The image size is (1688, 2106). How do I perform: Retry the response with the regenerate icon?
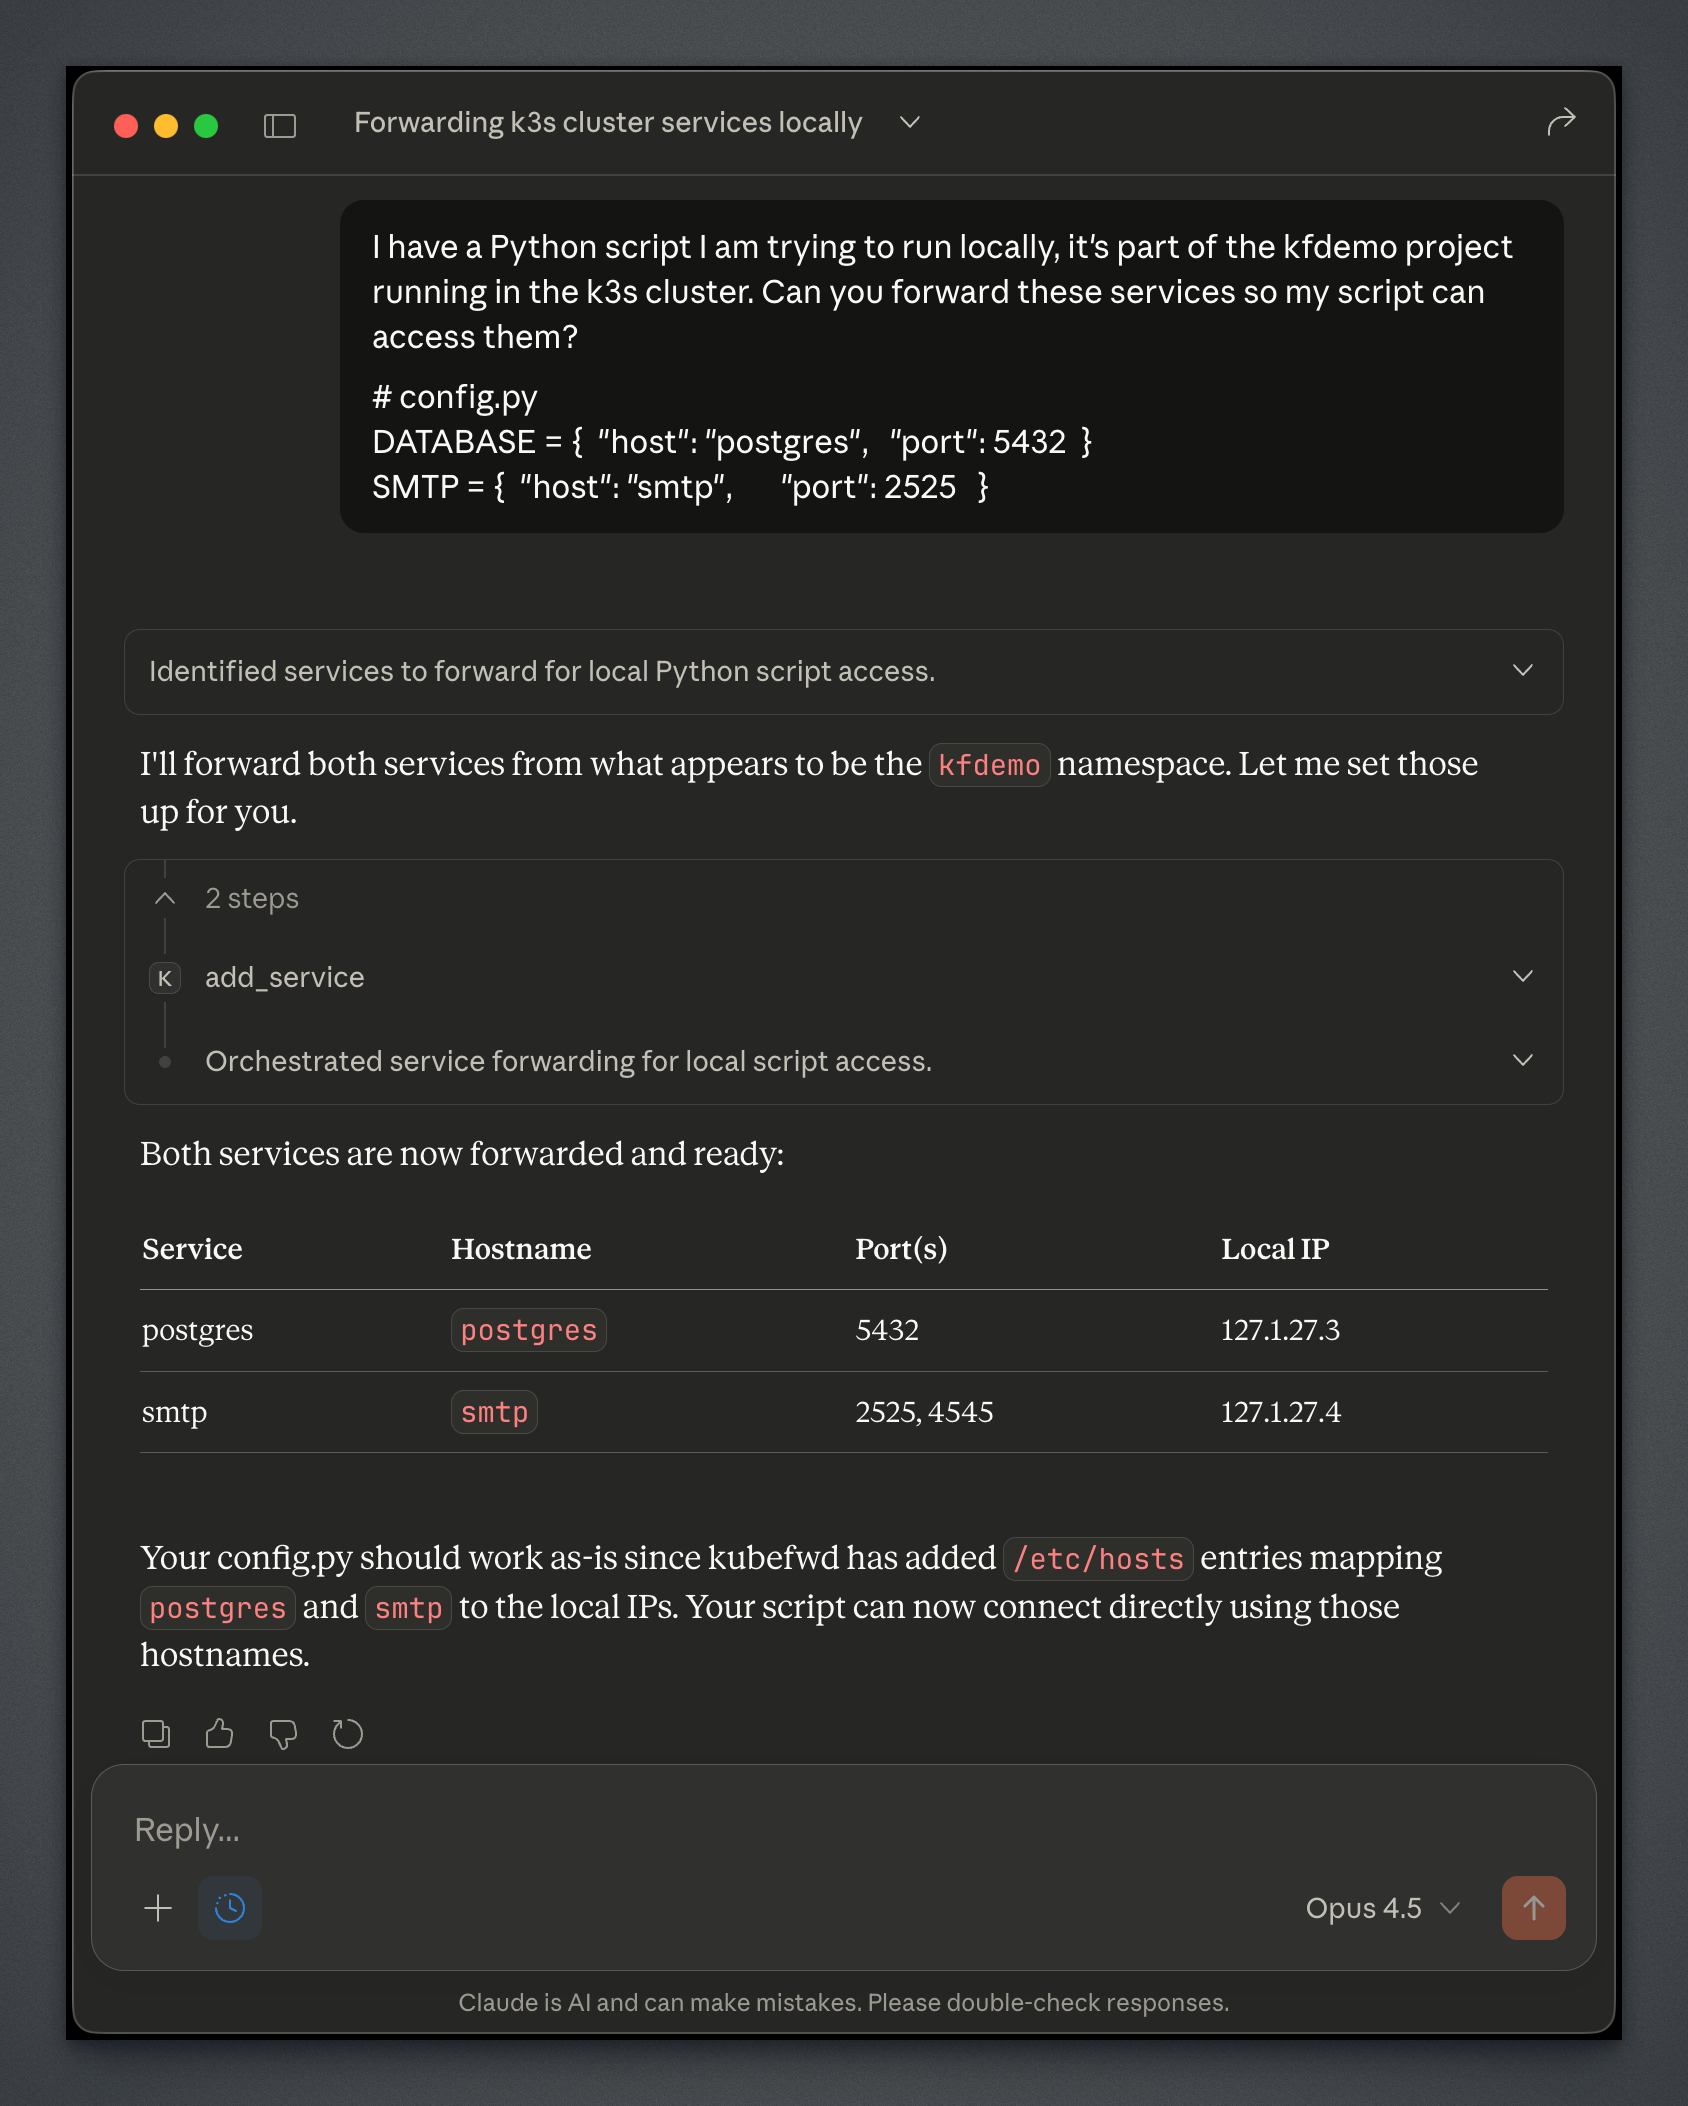[x=347, y=1733]
